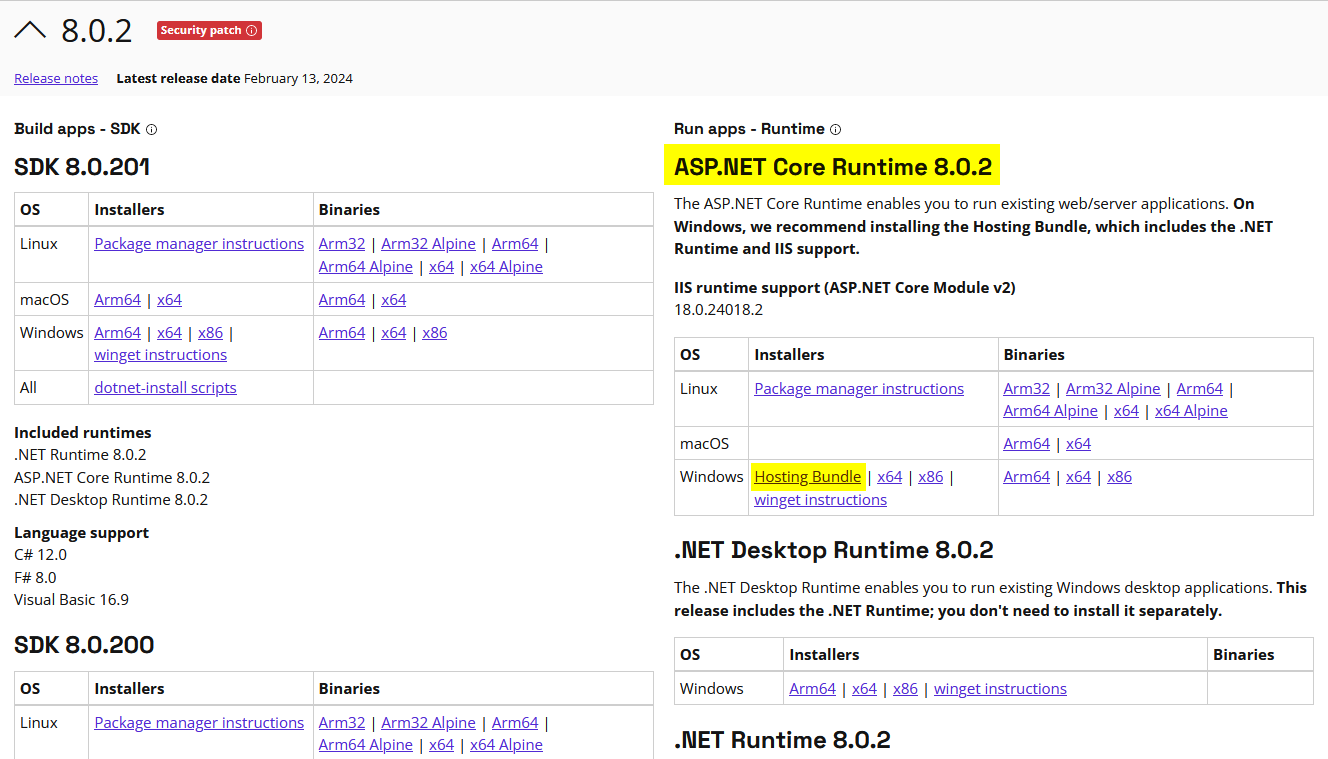The width and height of the screenshot is (1328, 759).
Task: Download ASP.NET Core Runtime macOS x64 binary
Action: [1078, 444]
